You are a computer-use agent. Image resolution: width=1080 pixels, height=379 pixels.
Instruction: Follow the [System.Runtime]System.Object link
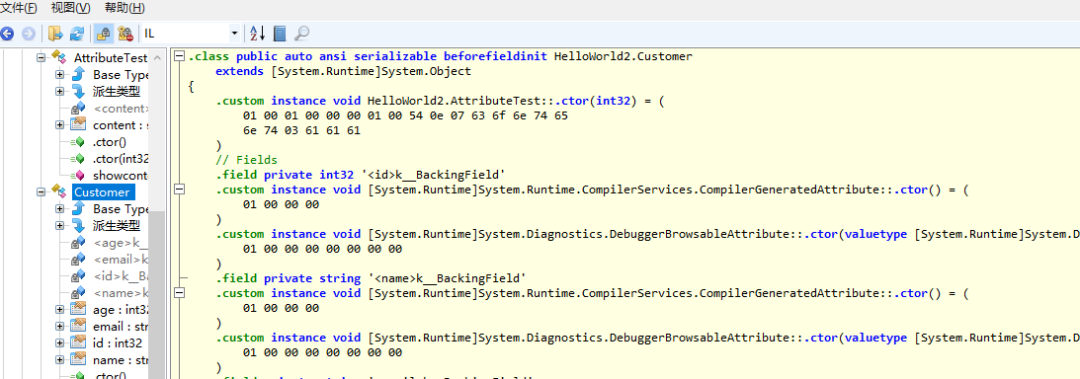(x=371, y=71)
